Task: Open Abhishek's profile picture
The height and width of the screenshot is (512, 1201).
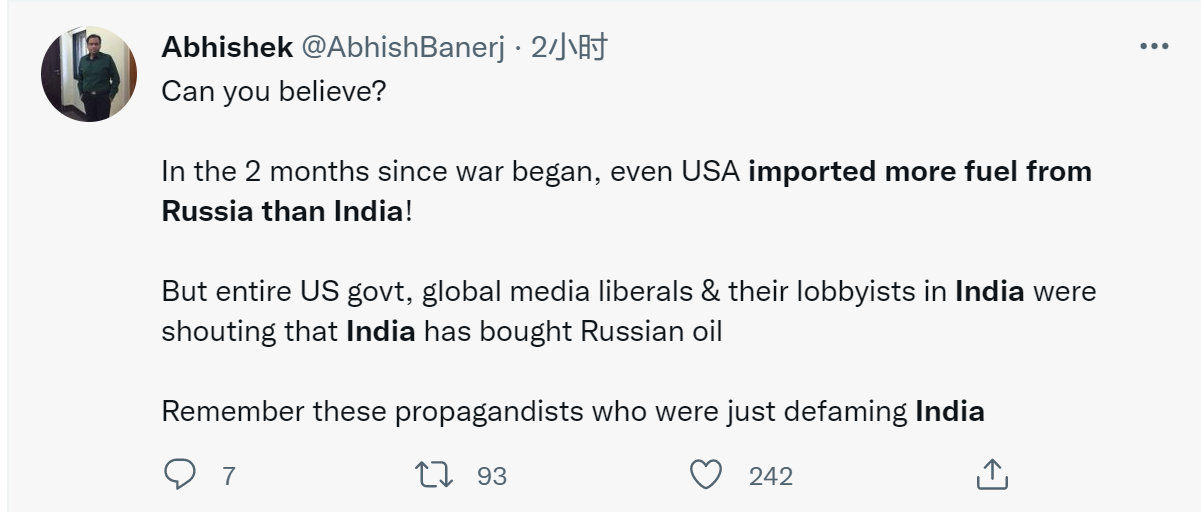Action: (x=88, y=74)
